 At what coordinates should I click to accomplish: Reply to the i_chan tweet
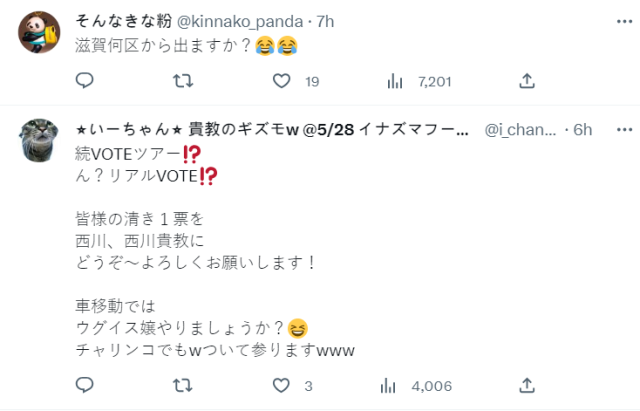pos(85,385)
